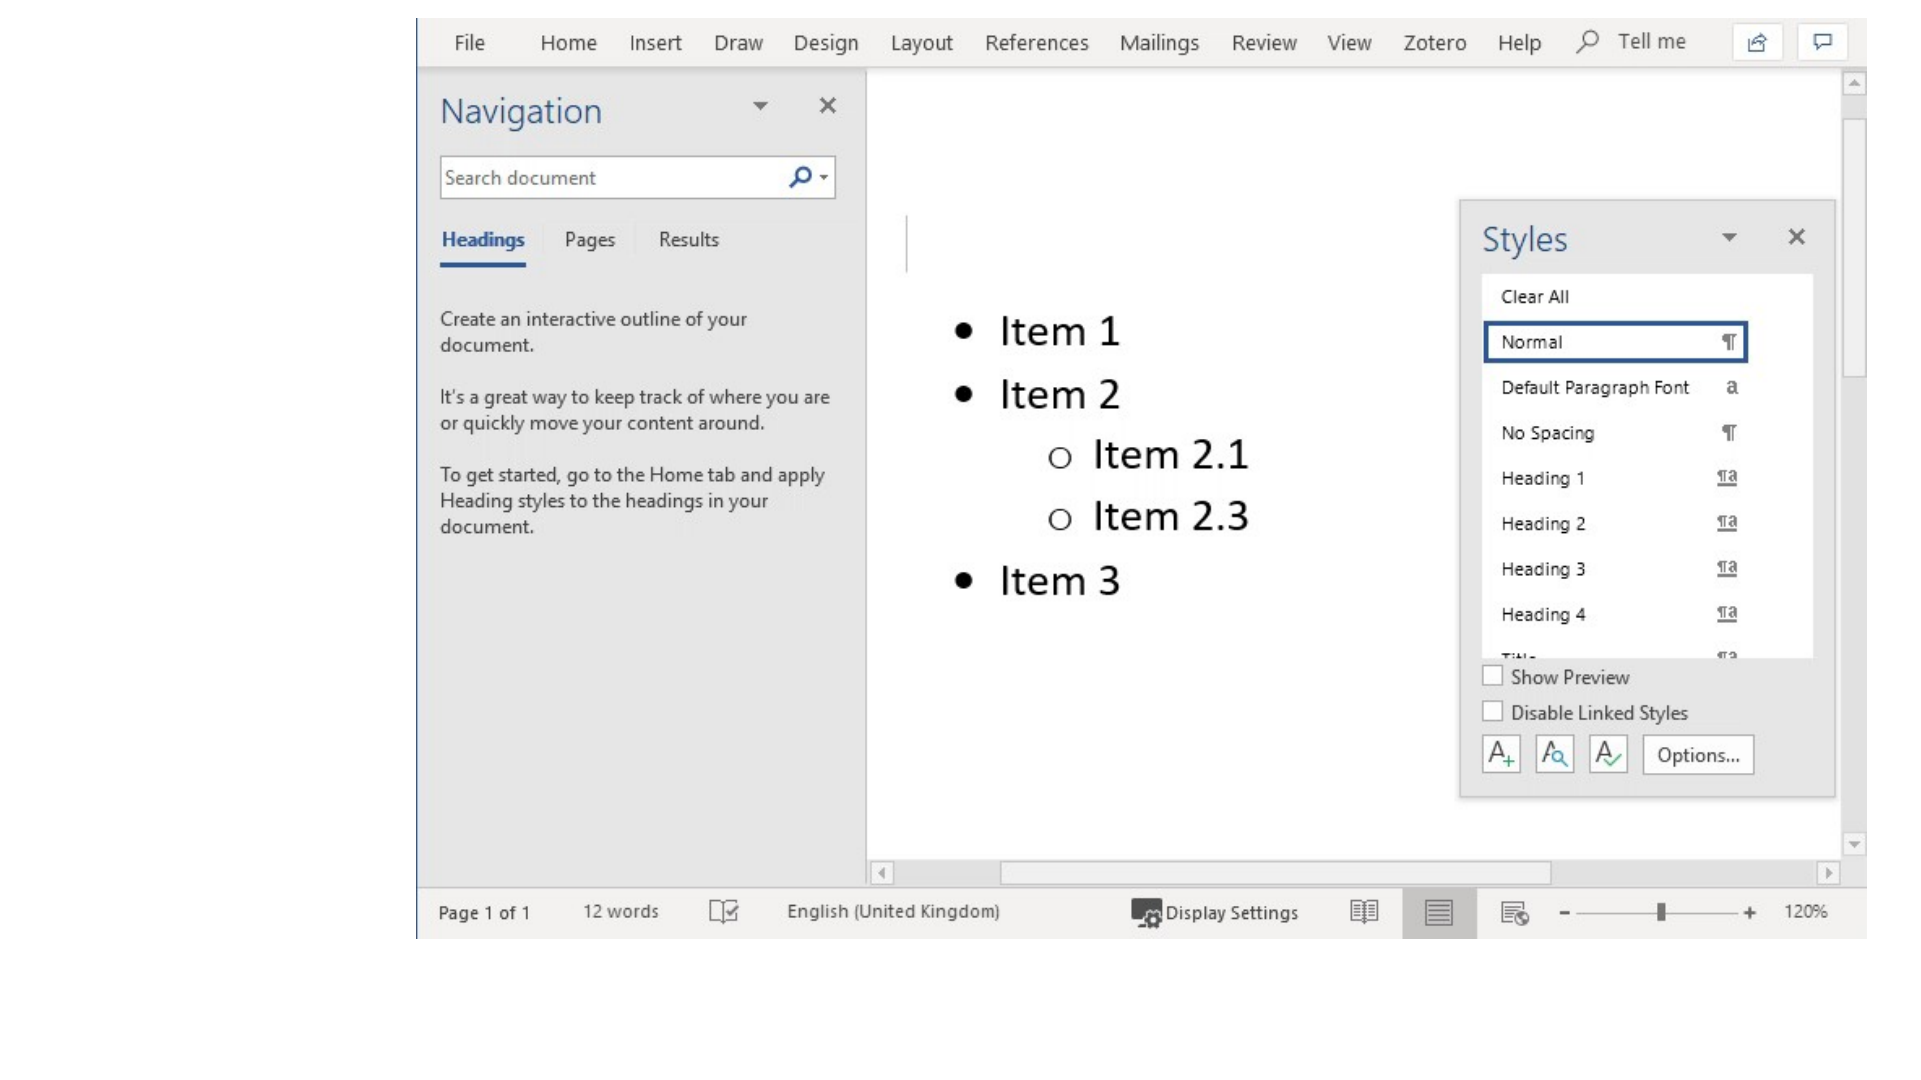This screenshot has width=1921, height=1080.
Task: Switch to the Results tab in Navigation
Action: (688, 240)
